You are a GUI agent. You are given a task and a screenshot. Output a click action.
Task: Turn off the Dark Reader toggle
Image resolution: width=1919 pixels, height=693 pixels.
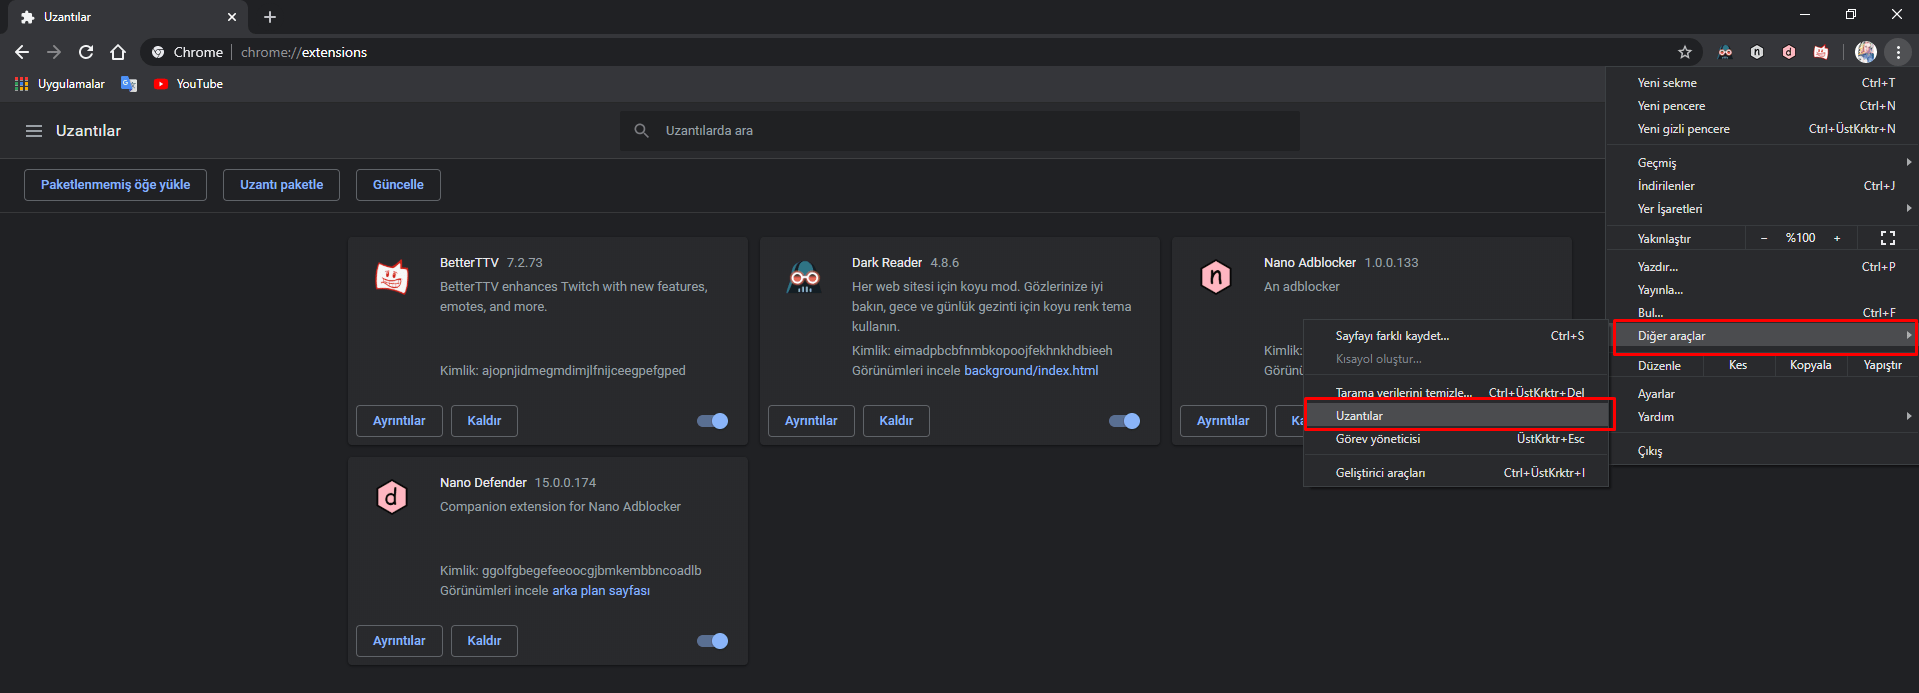coord(1125,421)
